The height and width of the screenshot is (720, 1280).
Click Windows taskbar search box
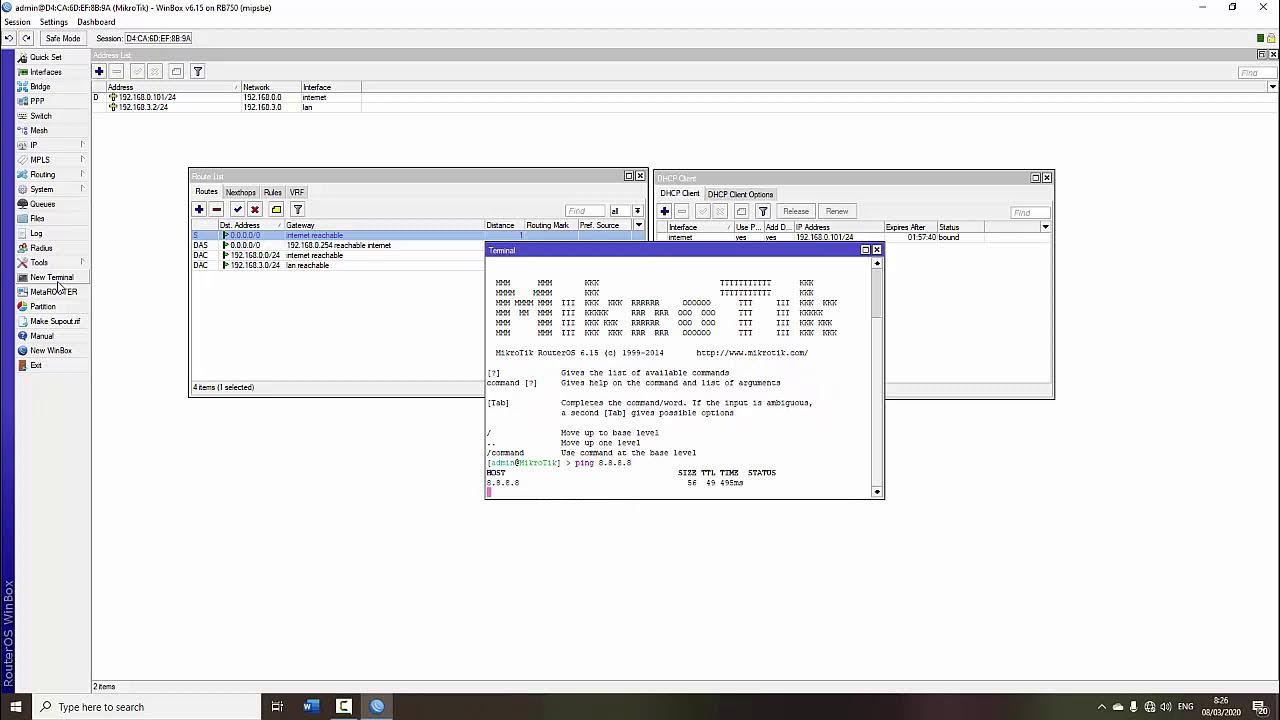point(145,707)
